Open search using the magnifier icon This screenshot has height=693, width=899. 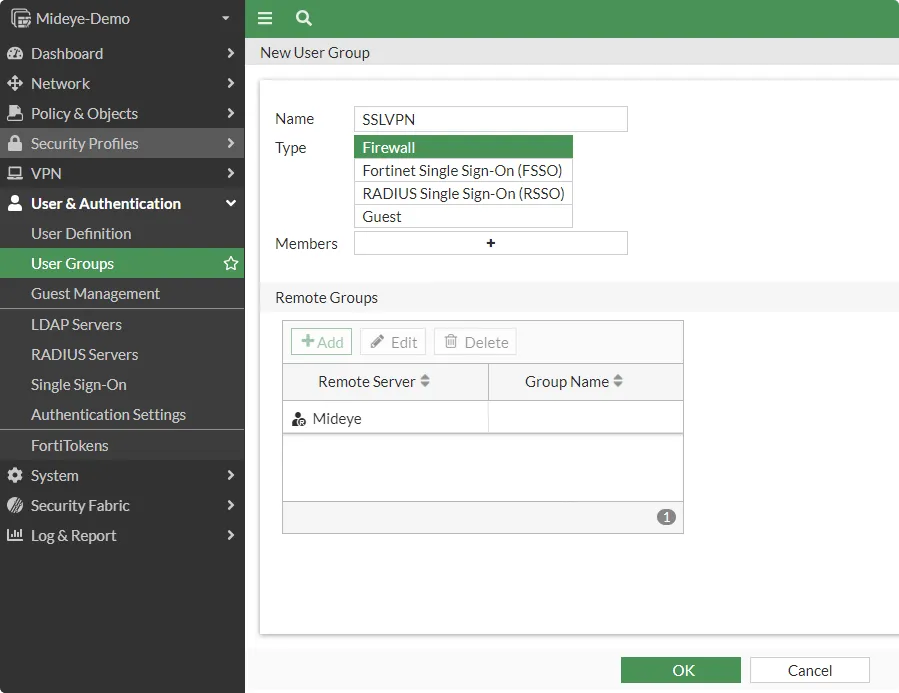pyautogui.click(x=303, y=18)
